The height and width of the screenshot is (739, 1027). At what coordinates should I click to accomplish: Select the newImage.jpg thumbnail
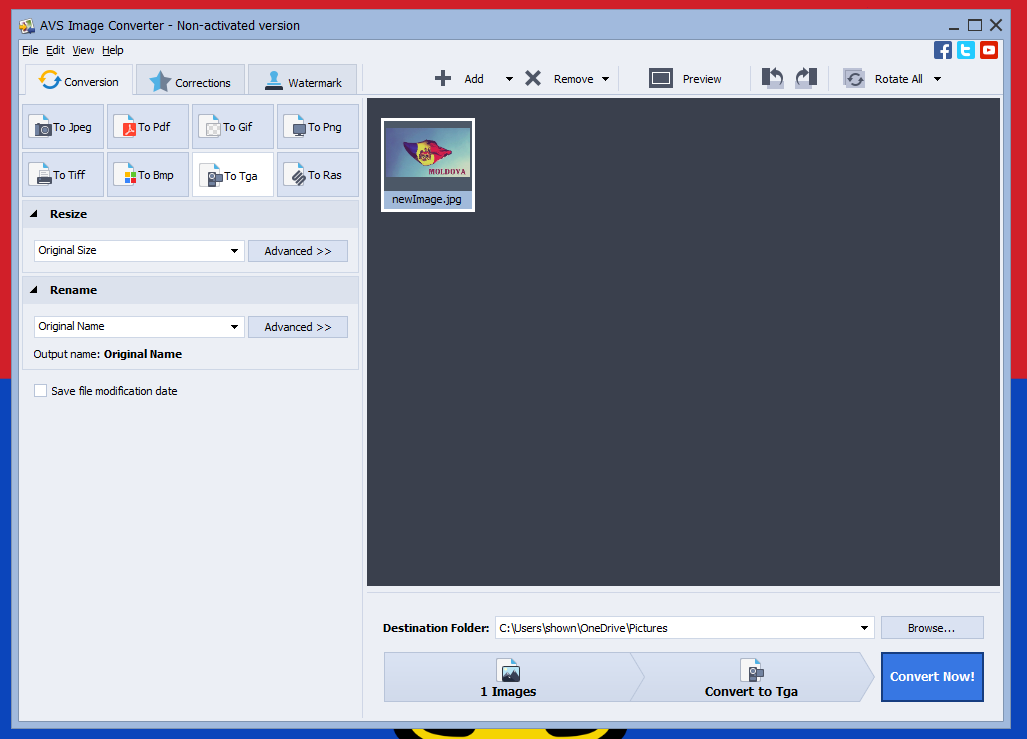[428, 164]
